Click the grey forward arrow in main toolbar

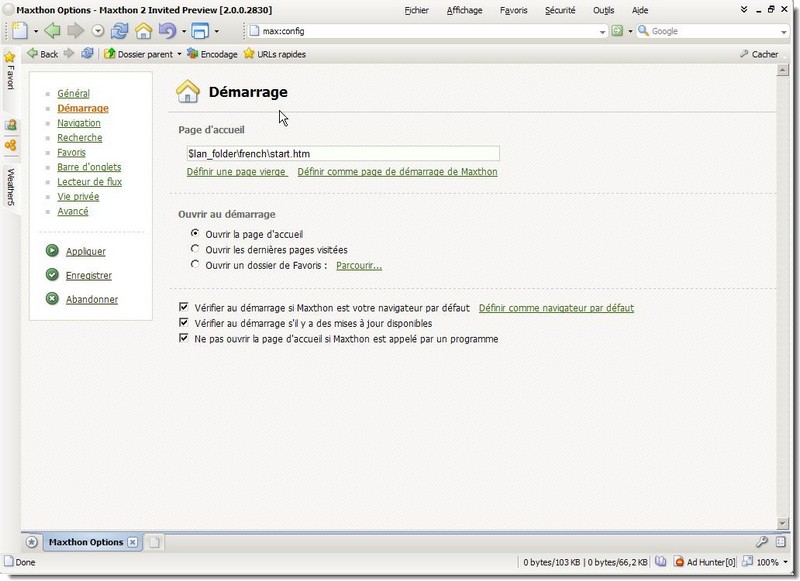[76, 31]
